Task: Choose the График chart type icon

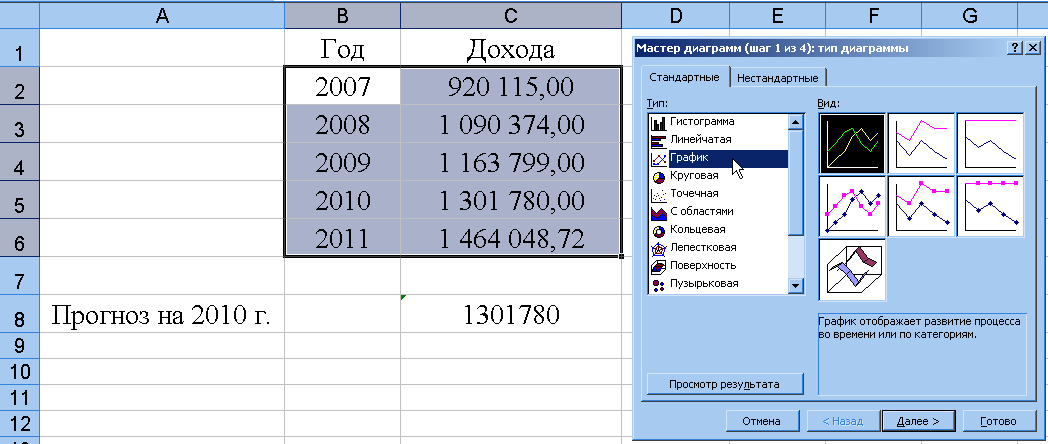Action: point(659,158)
